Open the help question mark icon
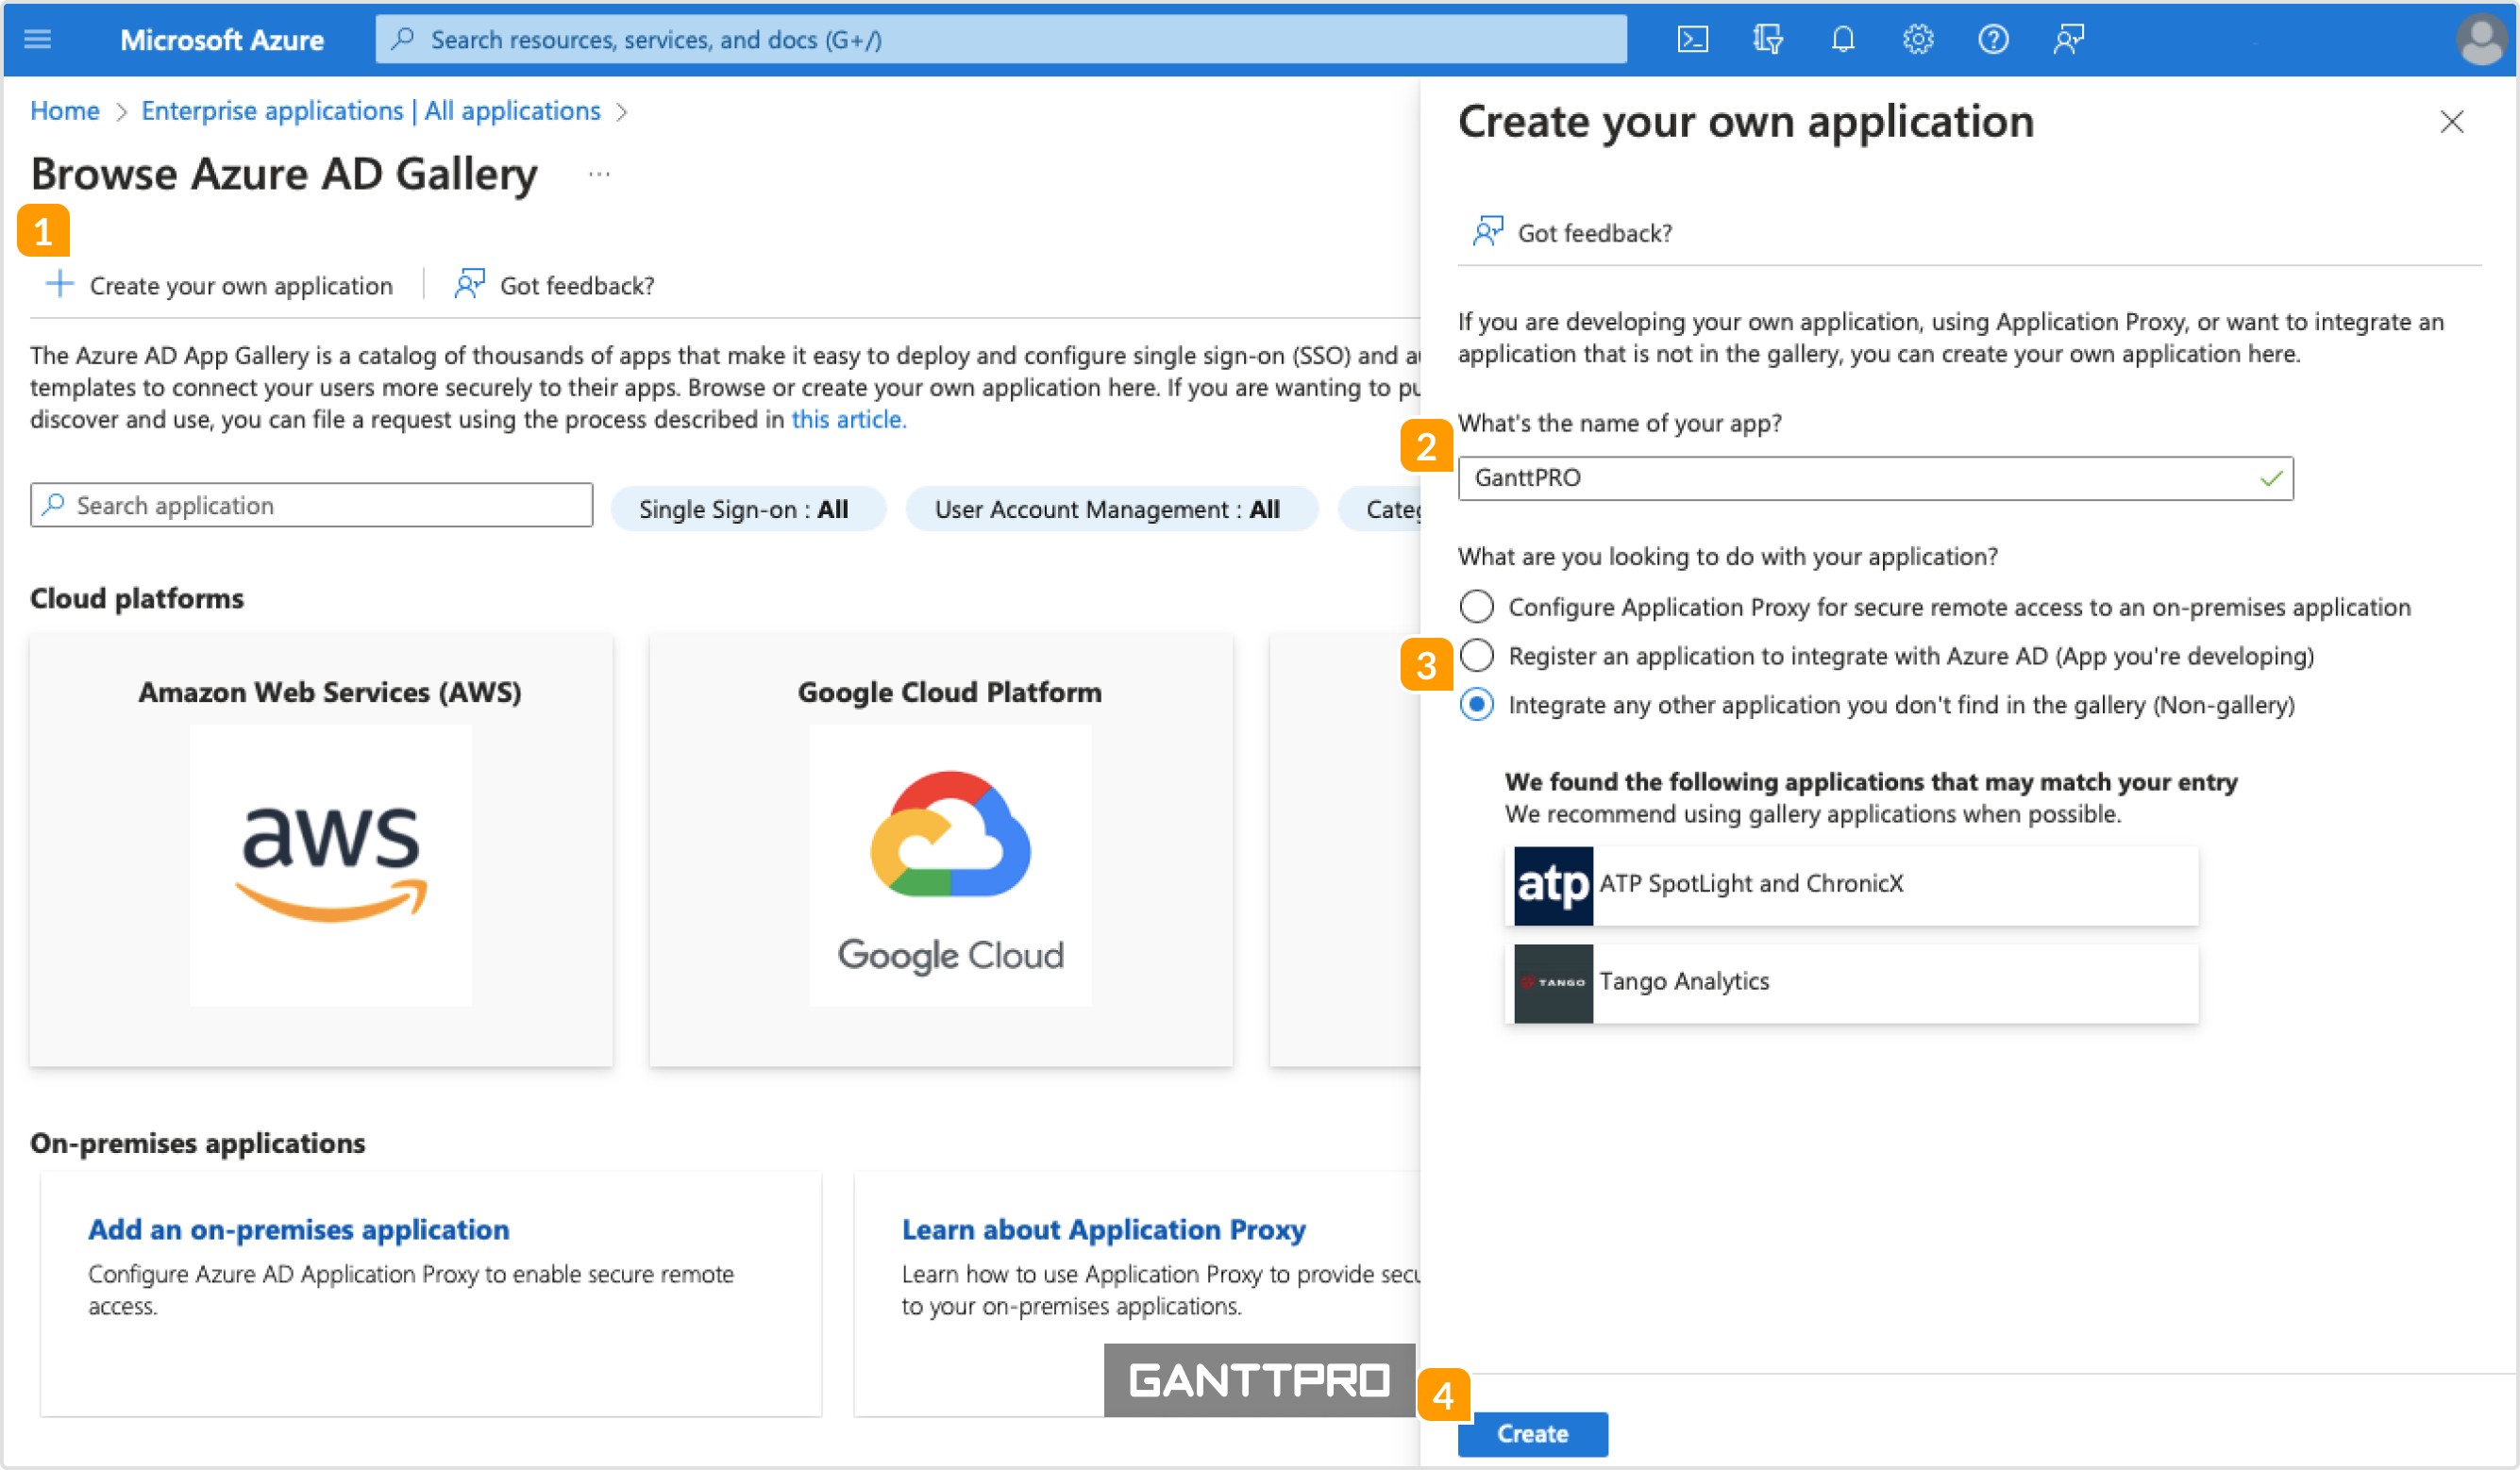This screenshot has height=1470, width=2520. tap(1993, 39)
